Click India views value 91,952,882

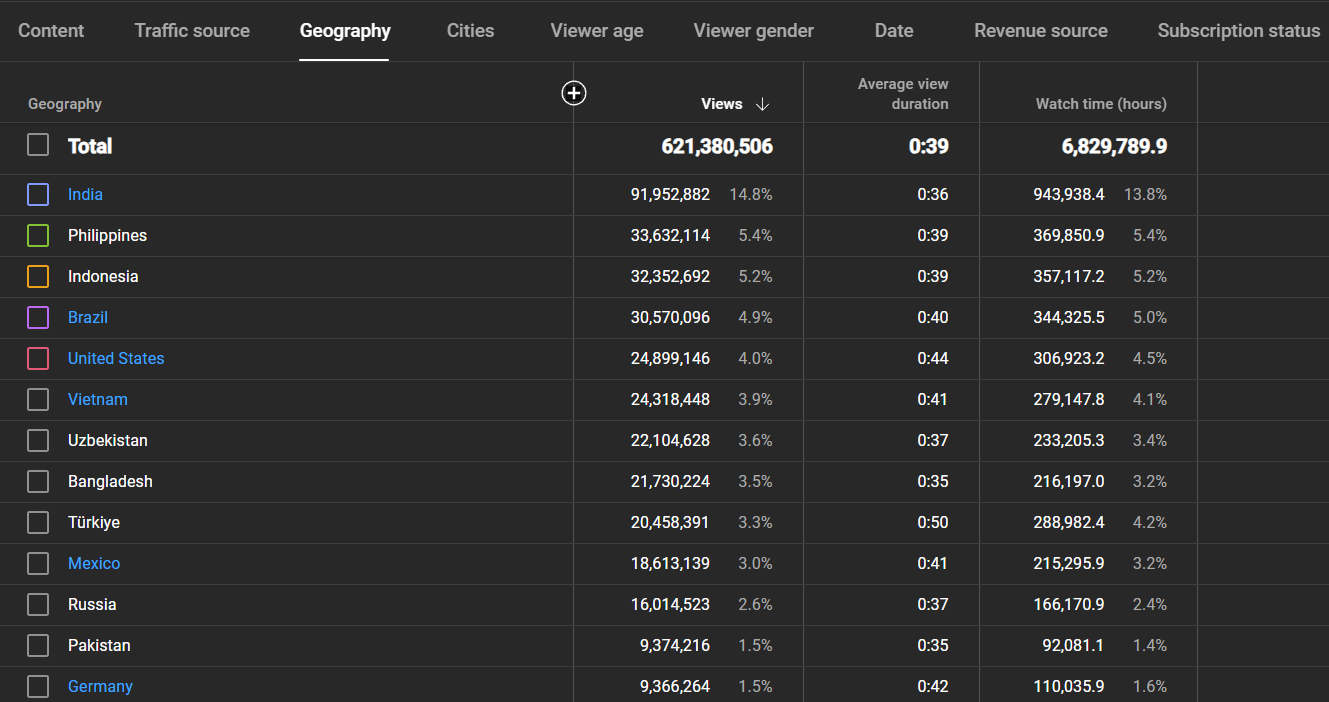click(670, 194)
